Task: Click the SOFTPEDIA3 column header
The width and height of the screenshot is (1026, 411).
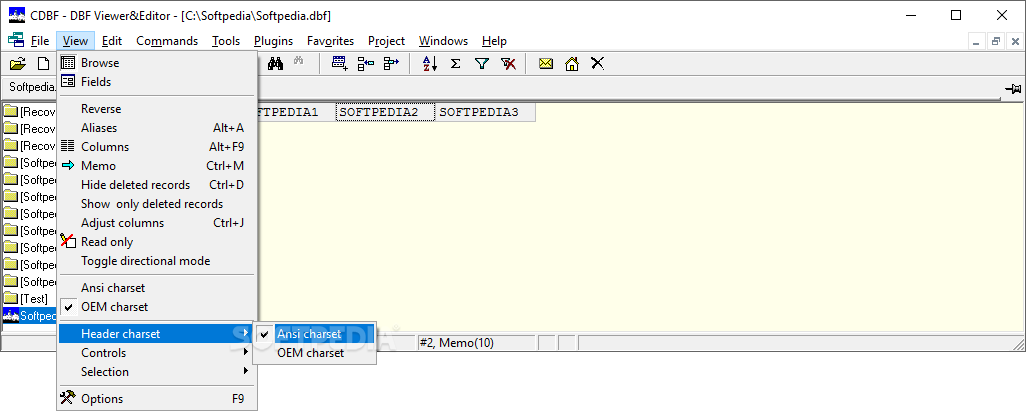Action: coord(486,112)
